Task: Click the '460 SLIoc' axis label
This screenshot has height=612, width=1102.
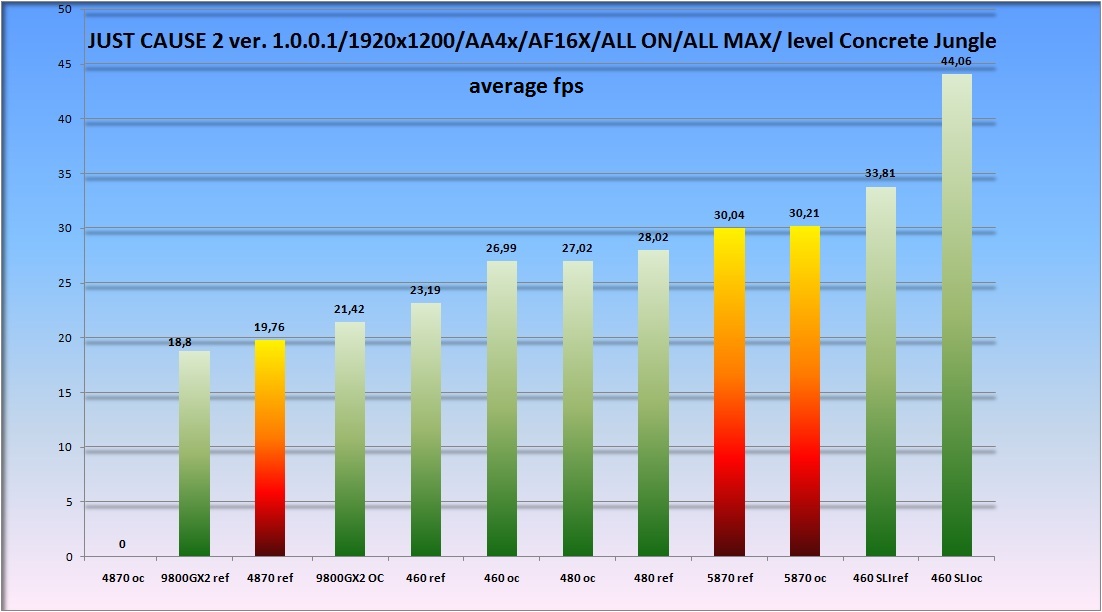Action: pos(957,578)
